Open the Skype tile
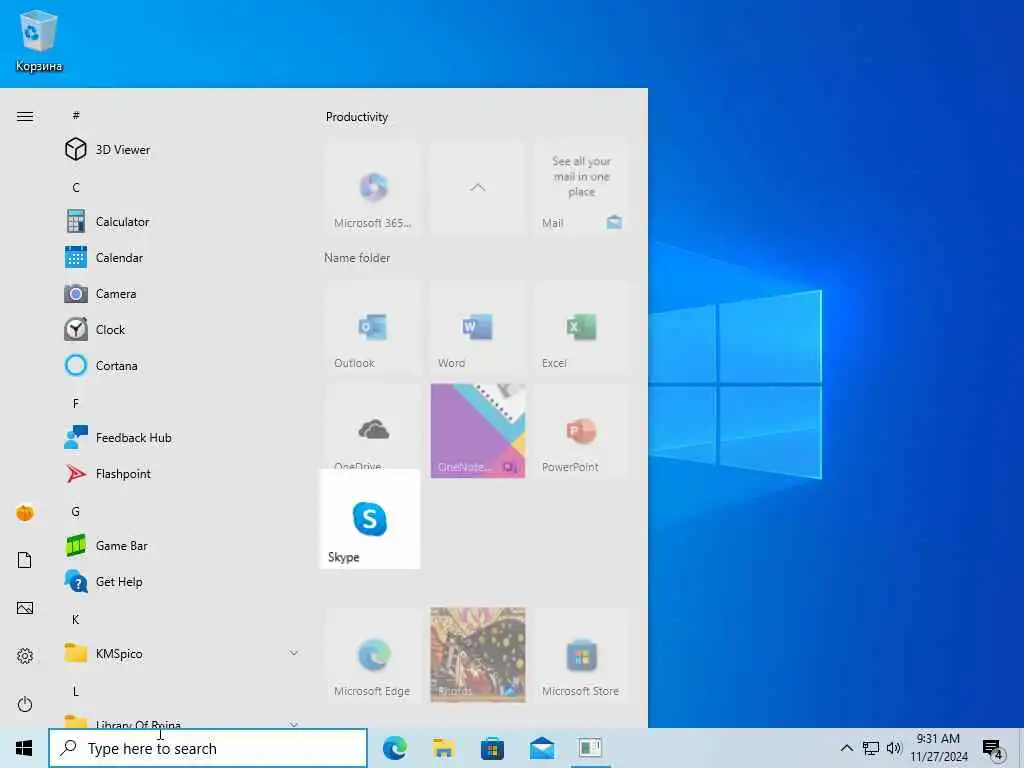The image size is (1024, 768). [x=370, y=519]
